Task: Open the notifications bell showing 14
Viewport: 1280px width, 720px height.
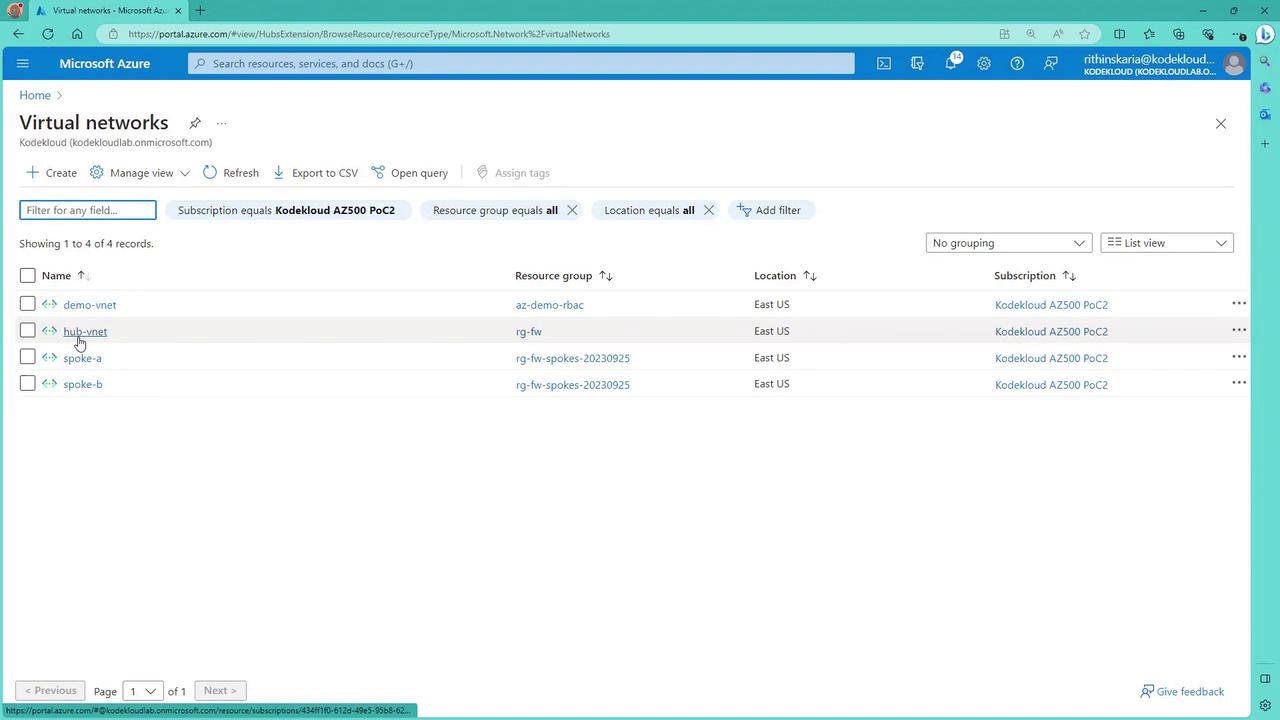Action: coord(951,63)
